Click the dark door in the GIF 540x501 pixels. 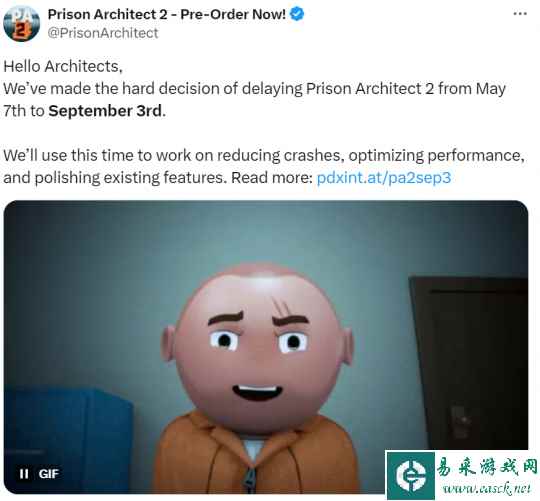tap(470, 362)
